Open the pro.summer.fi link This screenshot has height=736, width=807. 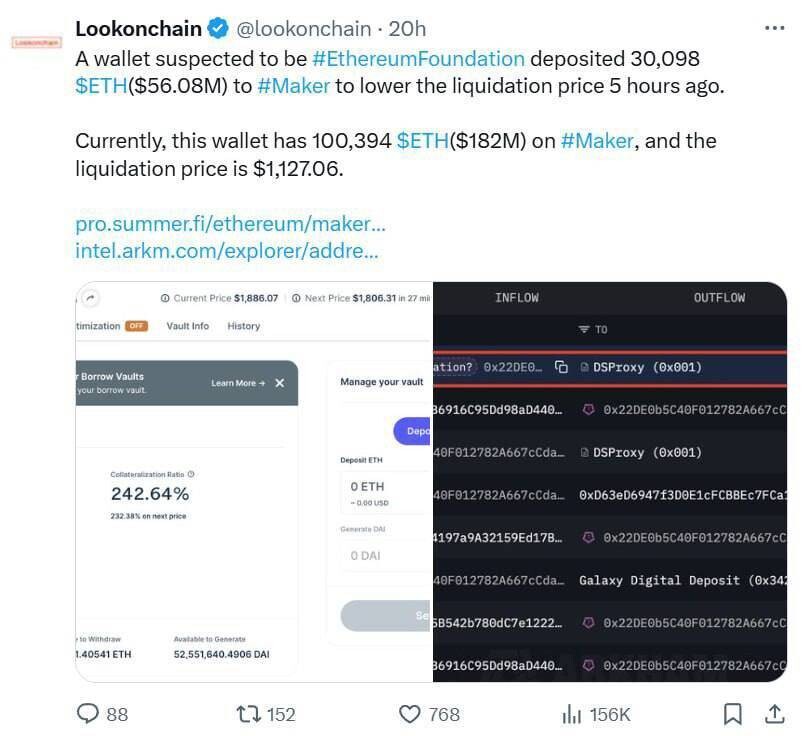point(230,223)
